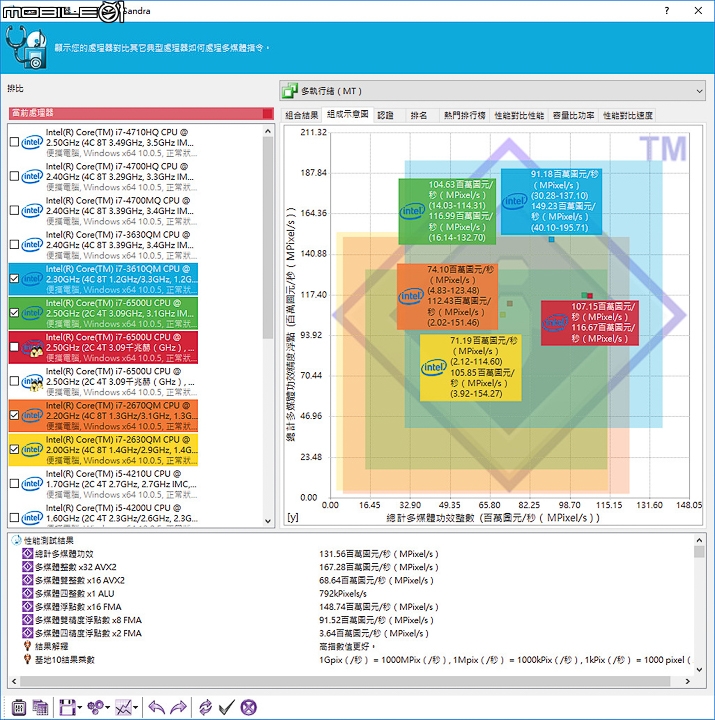Click the green multi-thread icon in combo box
The image size is (715, 720).
point(290,91)
